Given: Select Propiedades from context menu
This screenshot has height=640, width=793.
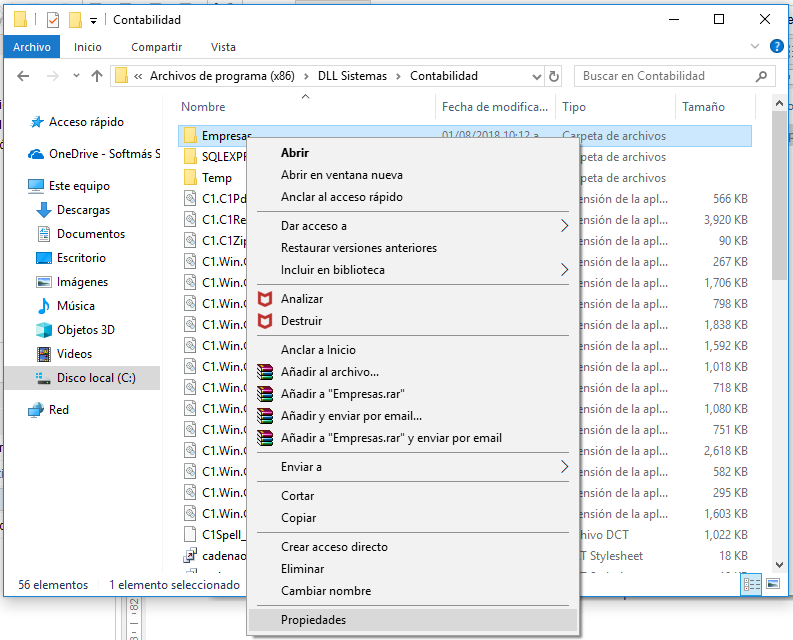Looking at the screenshot, I should click(x=313, y=620).
